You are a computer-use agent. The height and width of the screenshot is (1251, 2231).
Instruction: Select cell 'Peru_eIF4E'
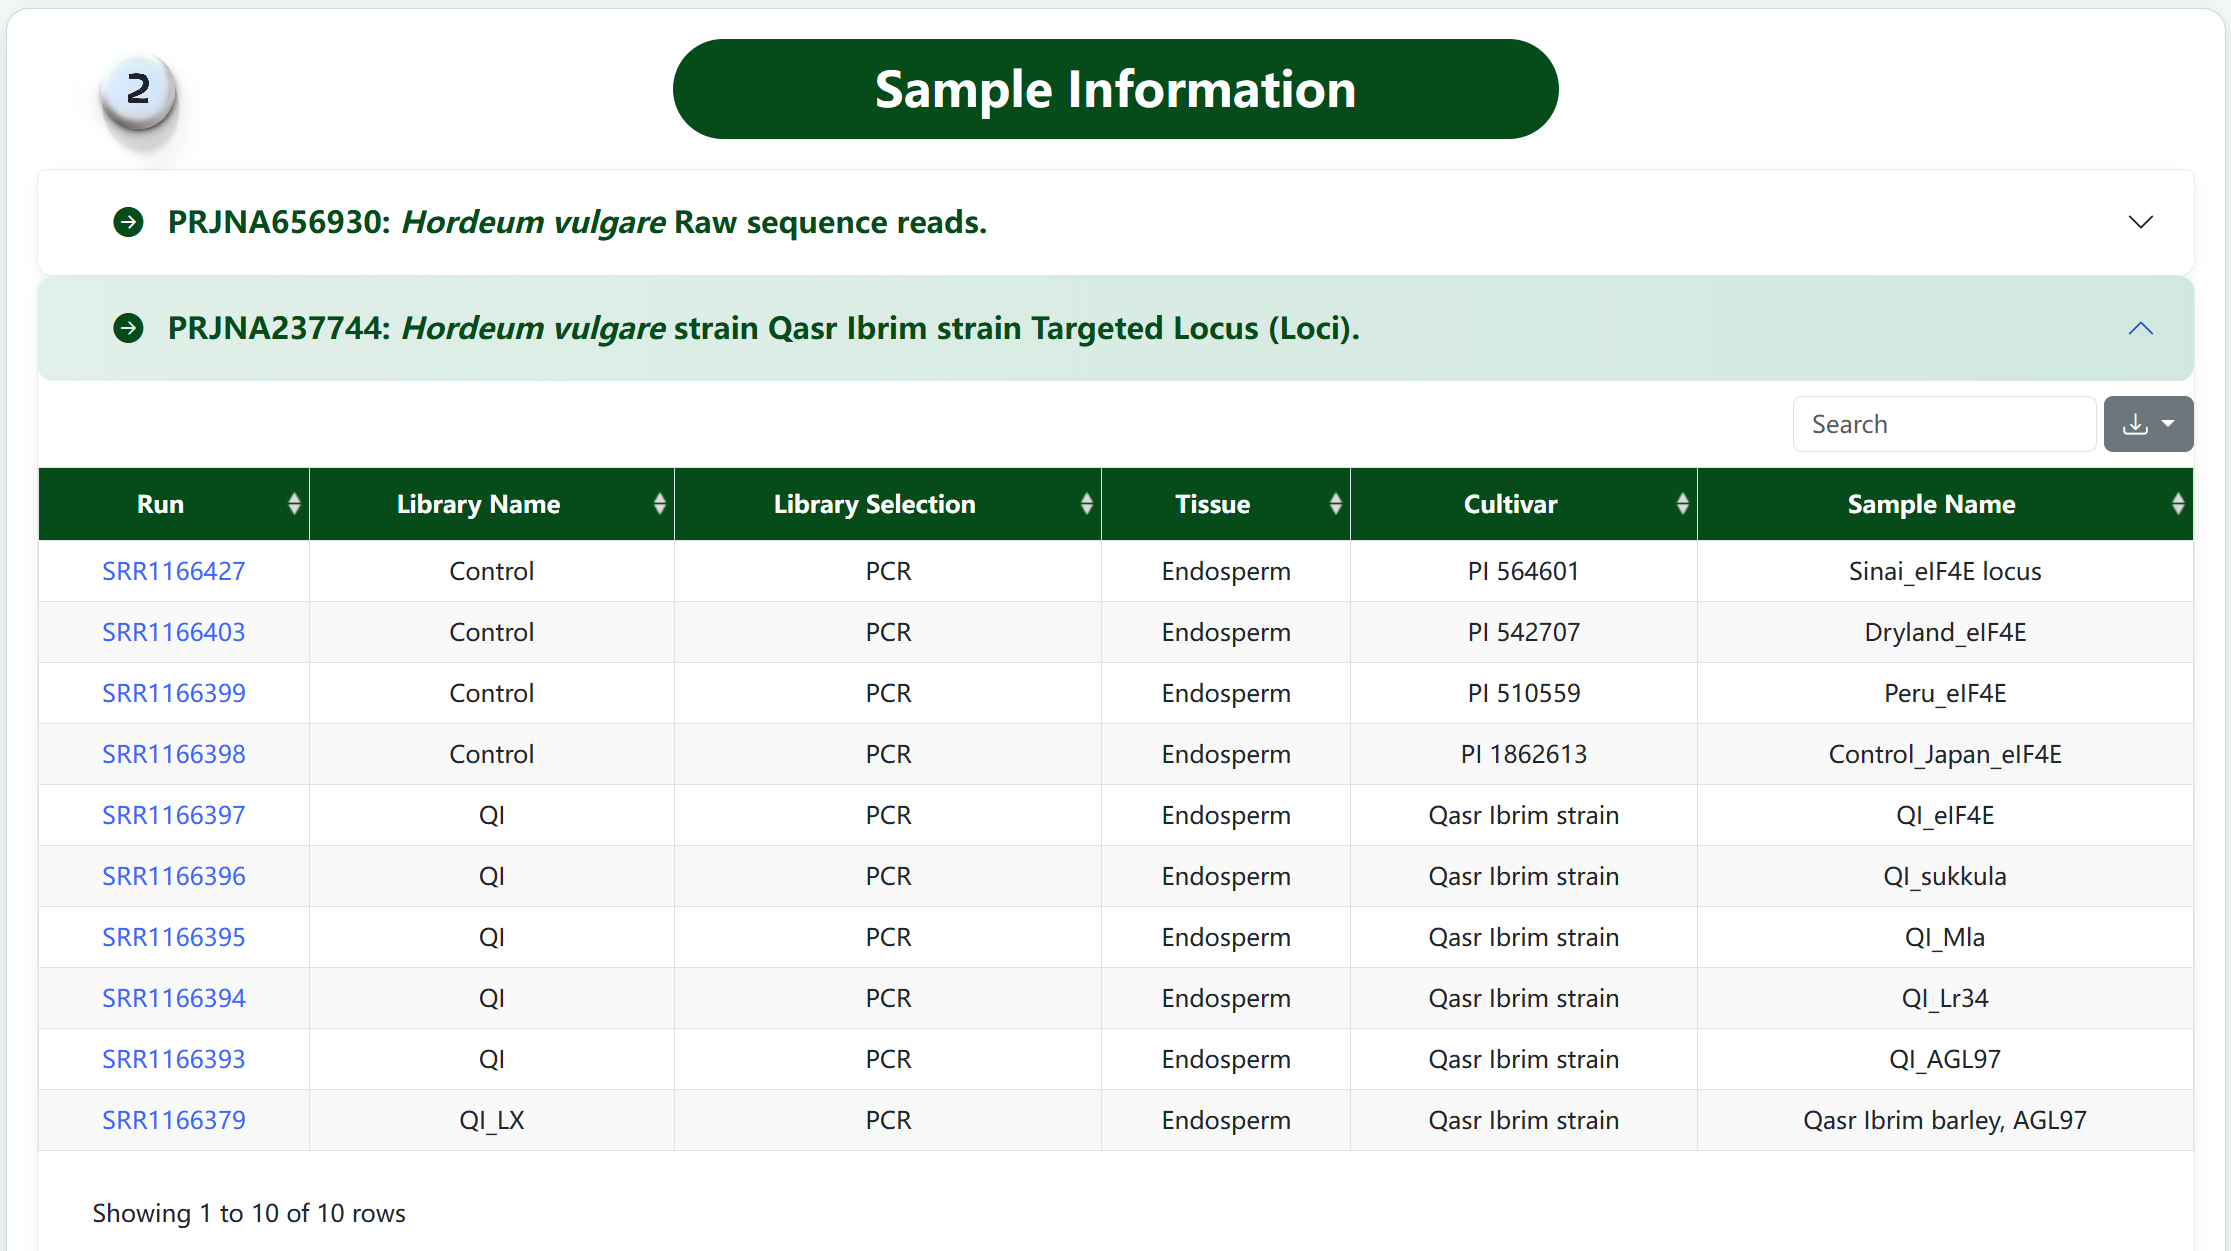tap(1945, 693)
